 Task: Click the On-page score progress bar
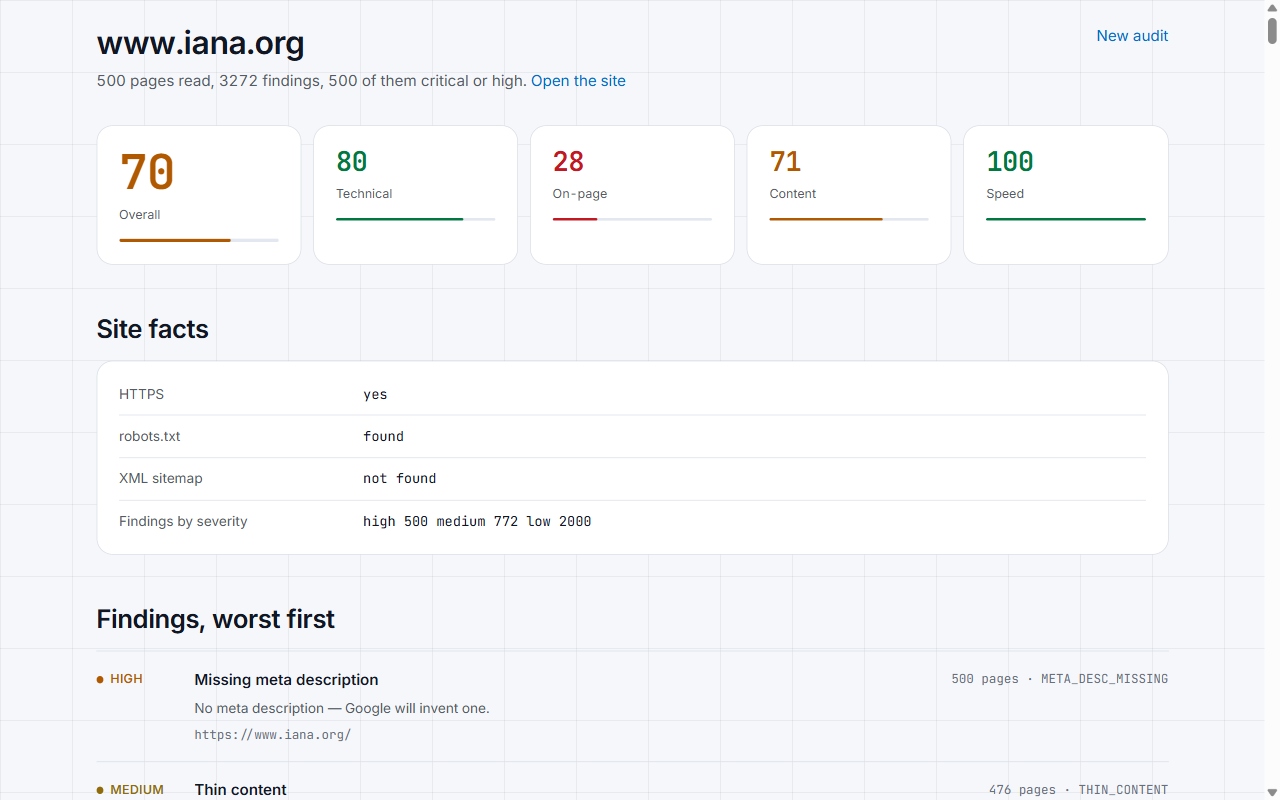click(632, 219)
